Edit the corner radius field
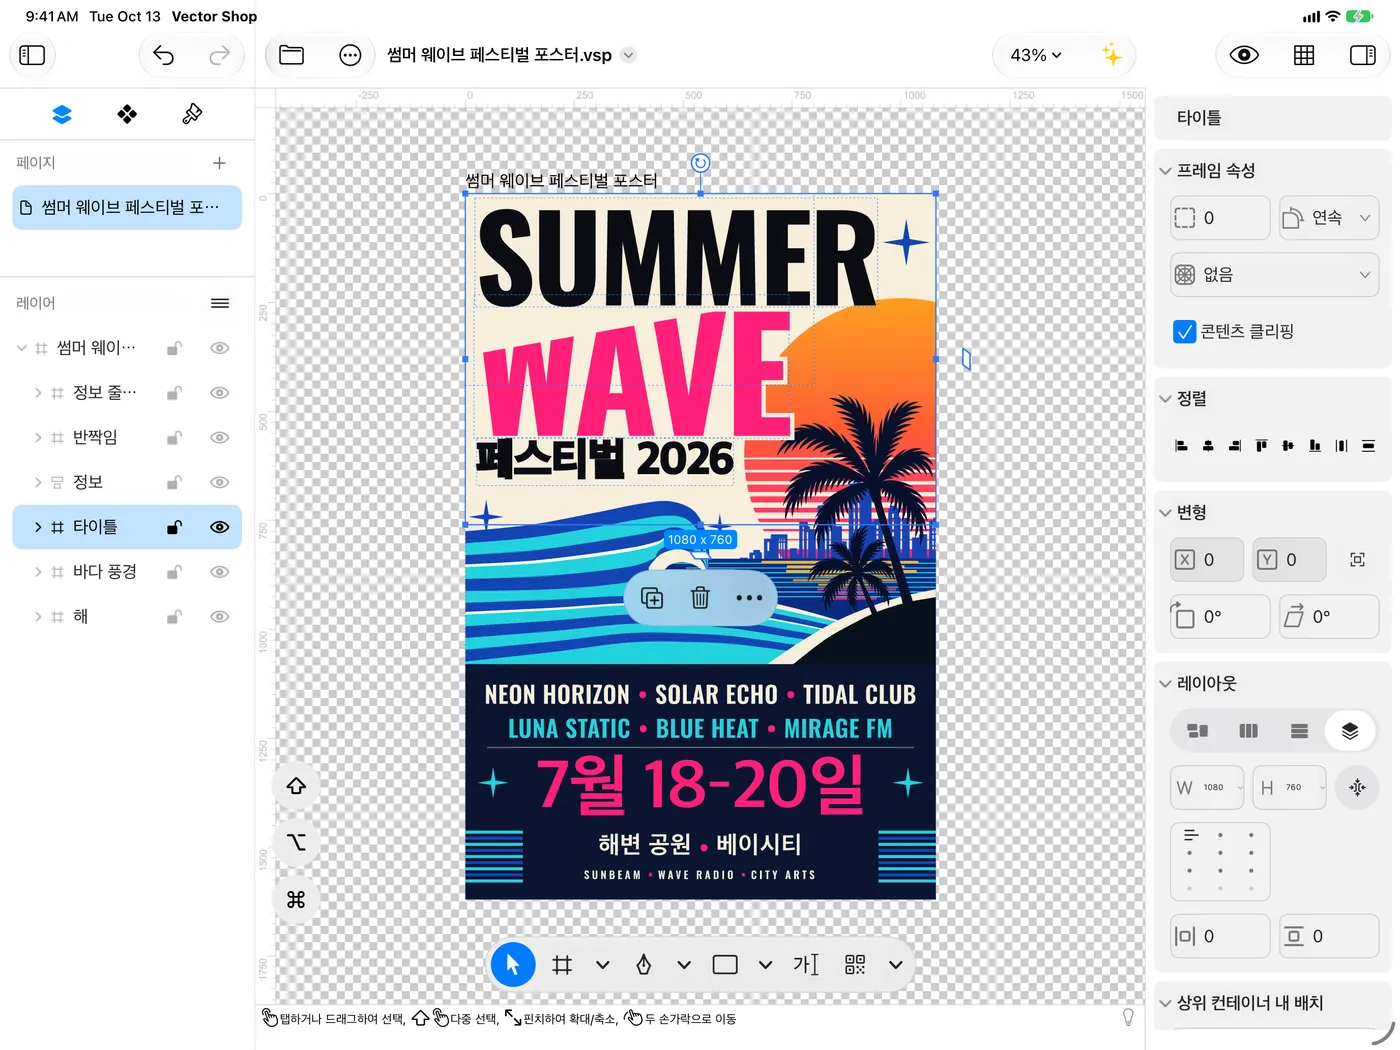The width and height of the screenshot is (1400, 1050). 1220,218
